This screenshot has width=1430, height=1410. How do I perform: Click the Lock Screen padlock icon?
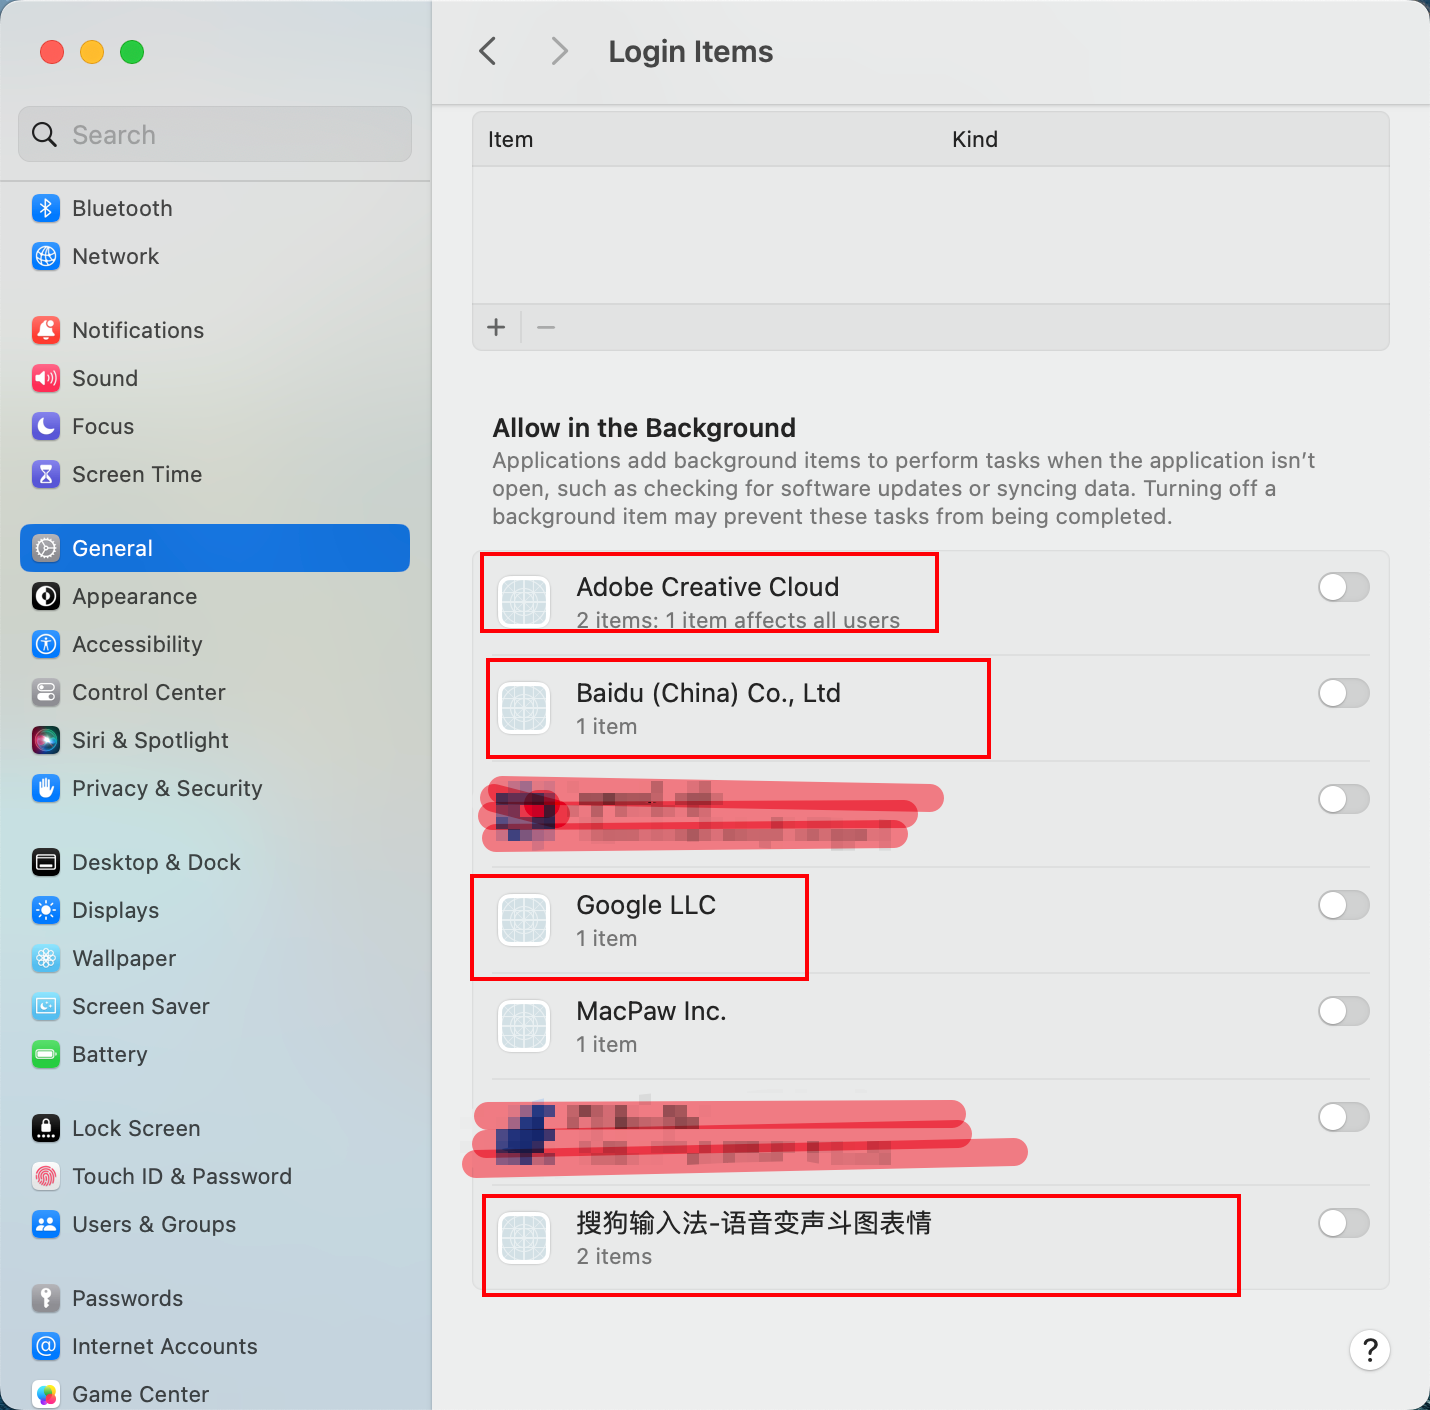click(x=46, y=1128)
